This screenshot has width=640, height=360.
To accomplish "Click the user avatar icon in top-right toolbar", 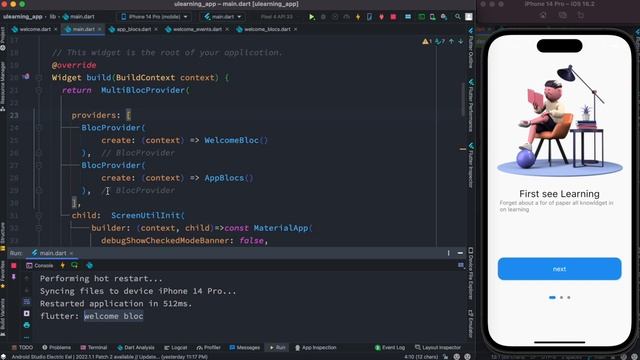I will [469, 17].
